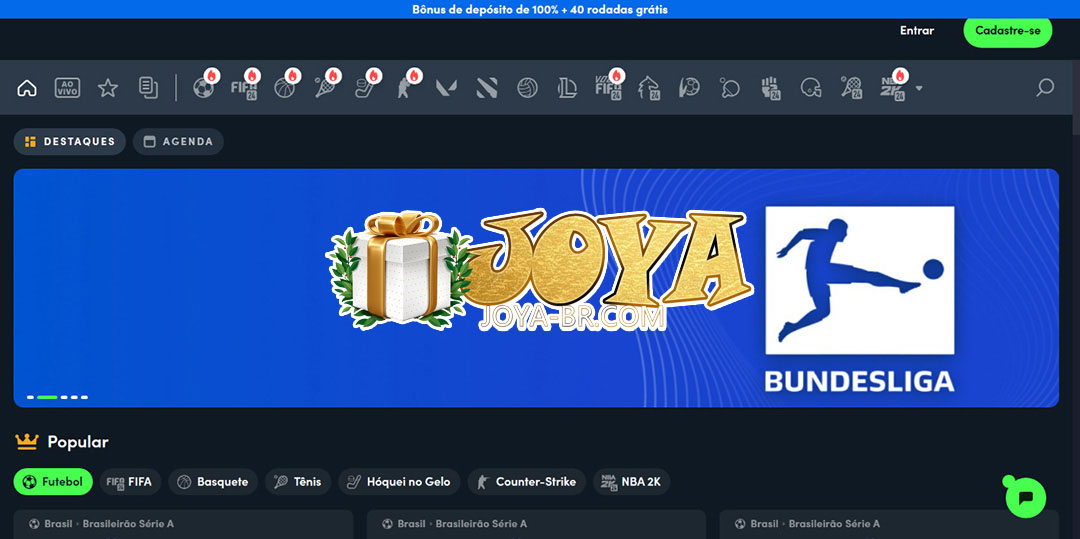Select the Dota 2 logo icon

pyautogui.click(x=487, y=88)
